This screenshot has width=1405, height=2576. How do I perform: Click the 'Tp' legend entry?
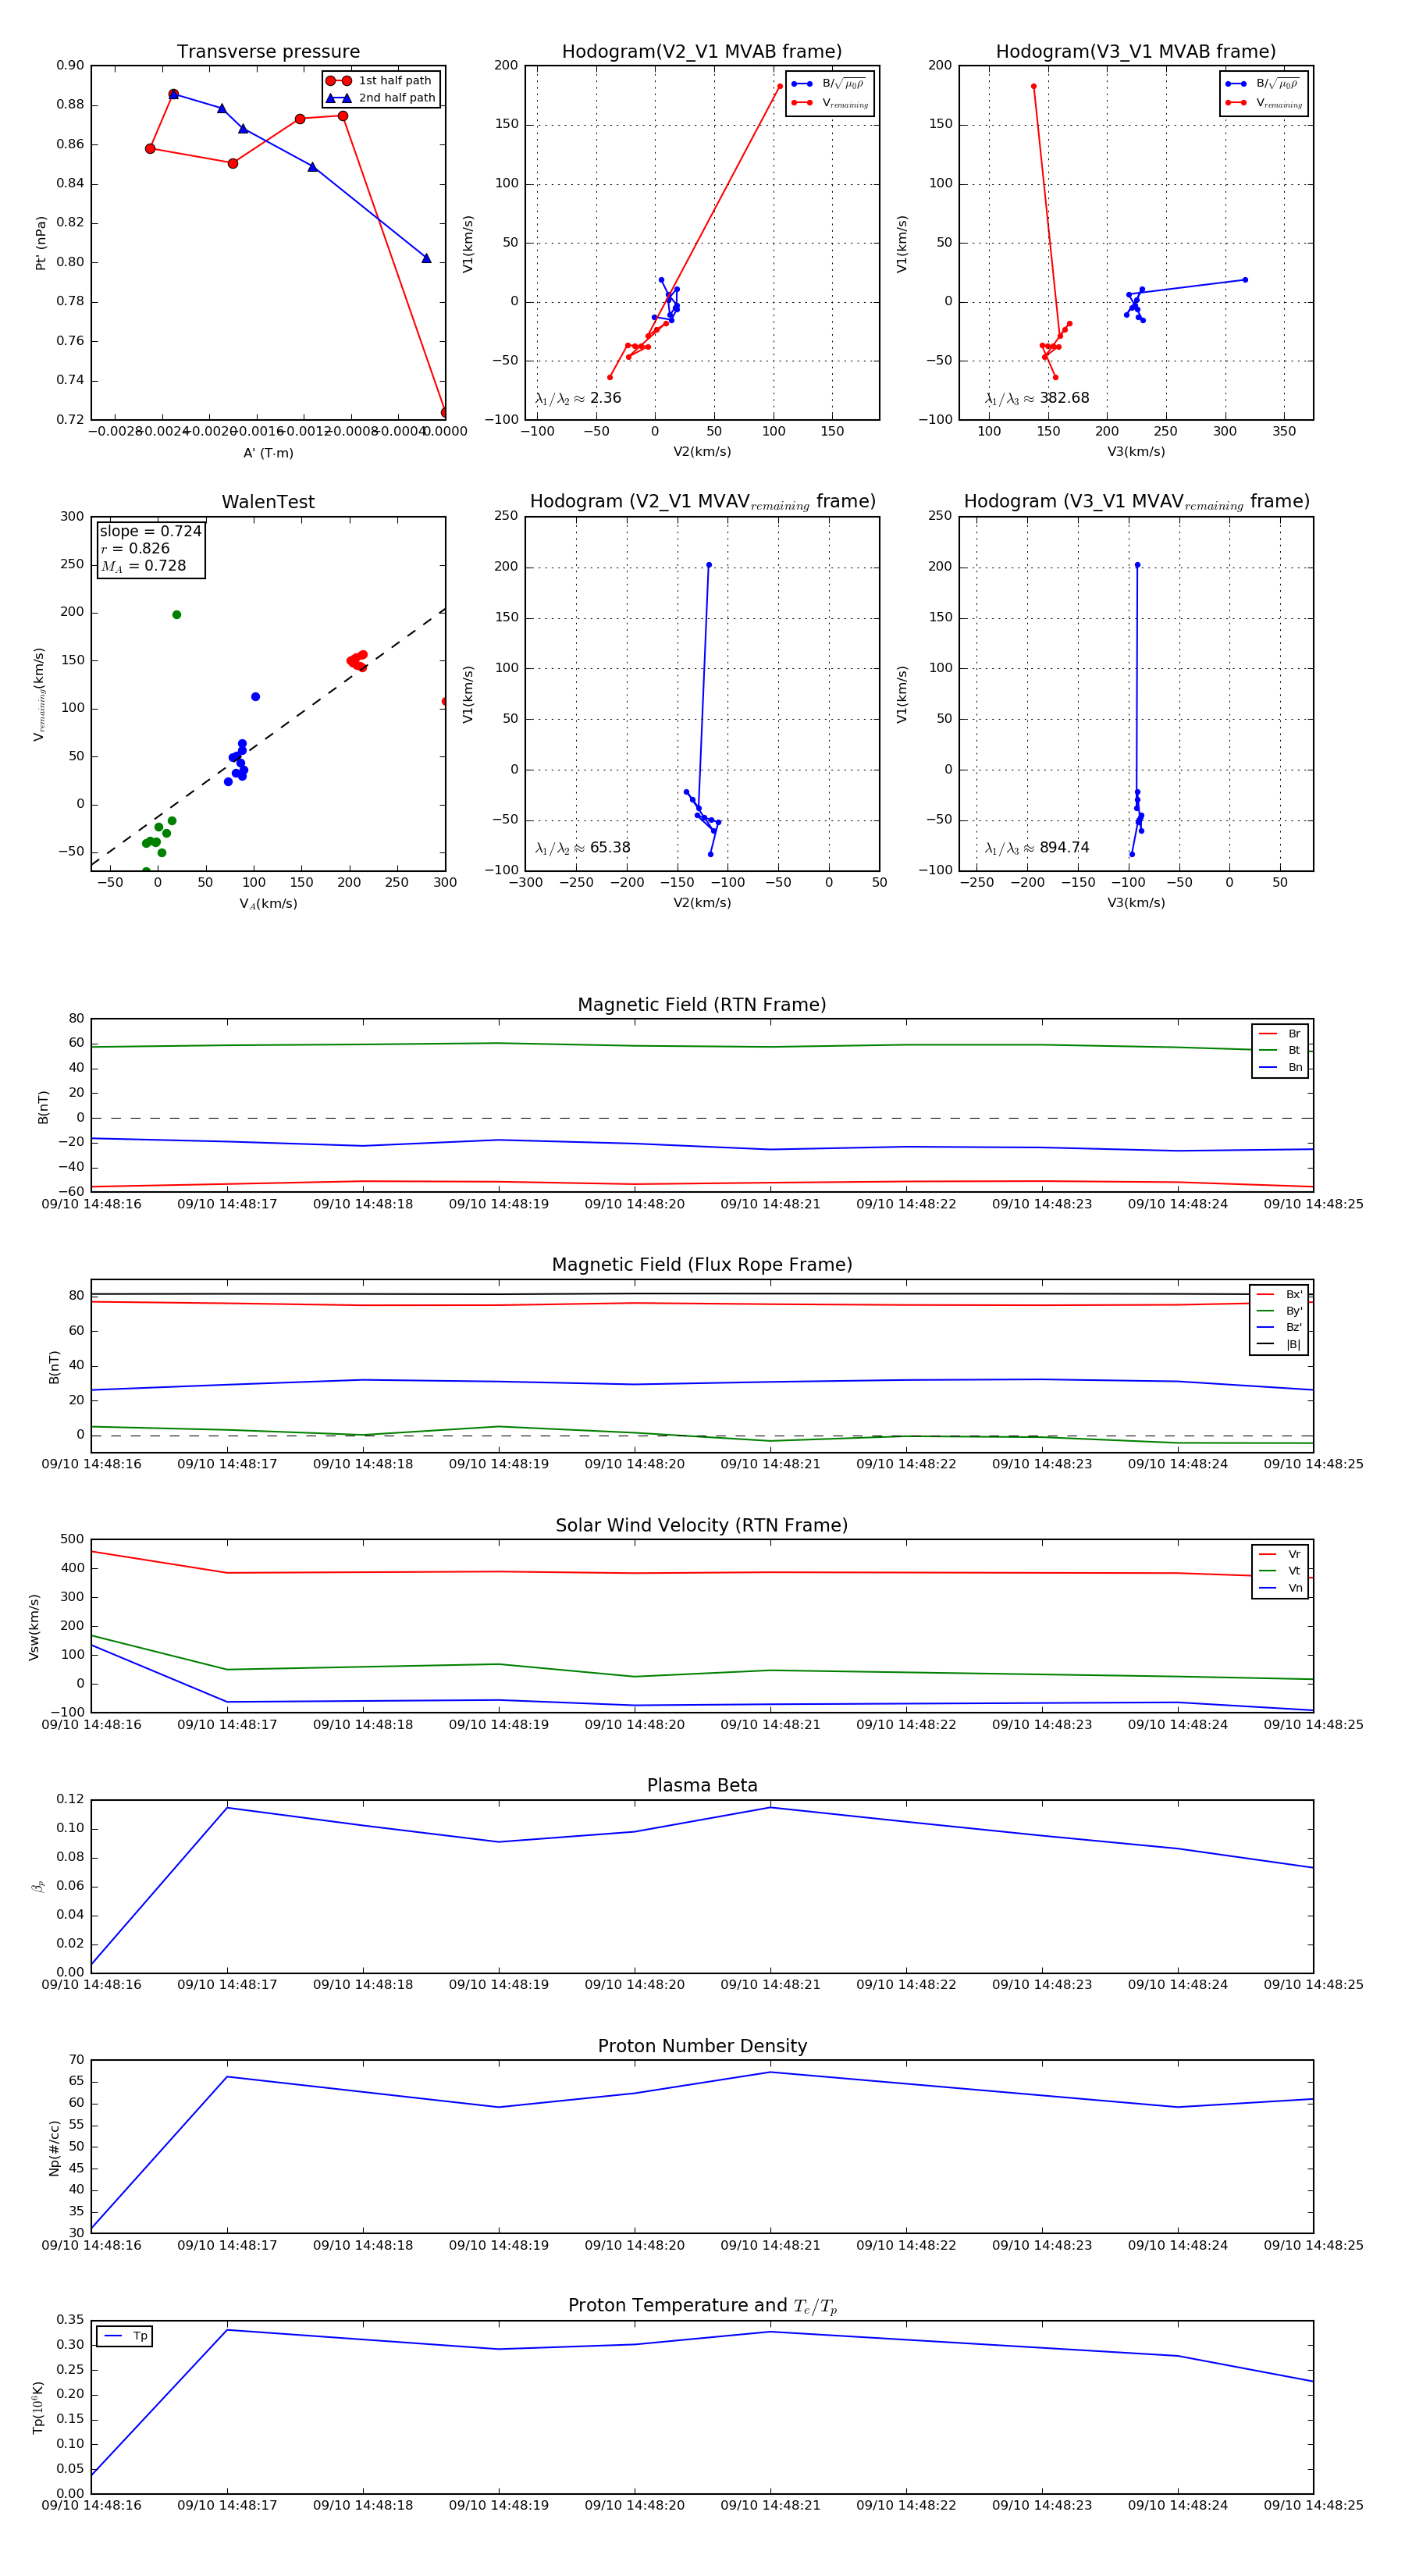(126, 2336)
